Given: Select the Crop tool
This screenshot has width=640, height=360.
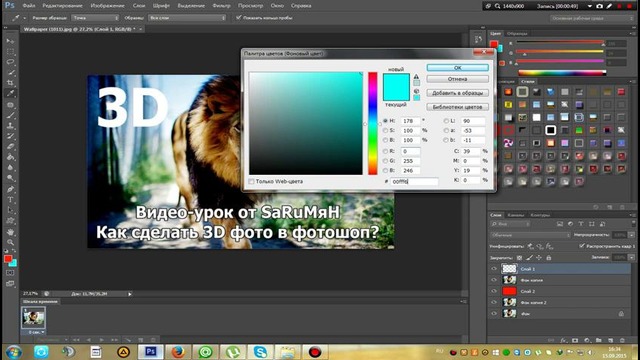Looking at the screenshot, I should [x=10, y=83].
